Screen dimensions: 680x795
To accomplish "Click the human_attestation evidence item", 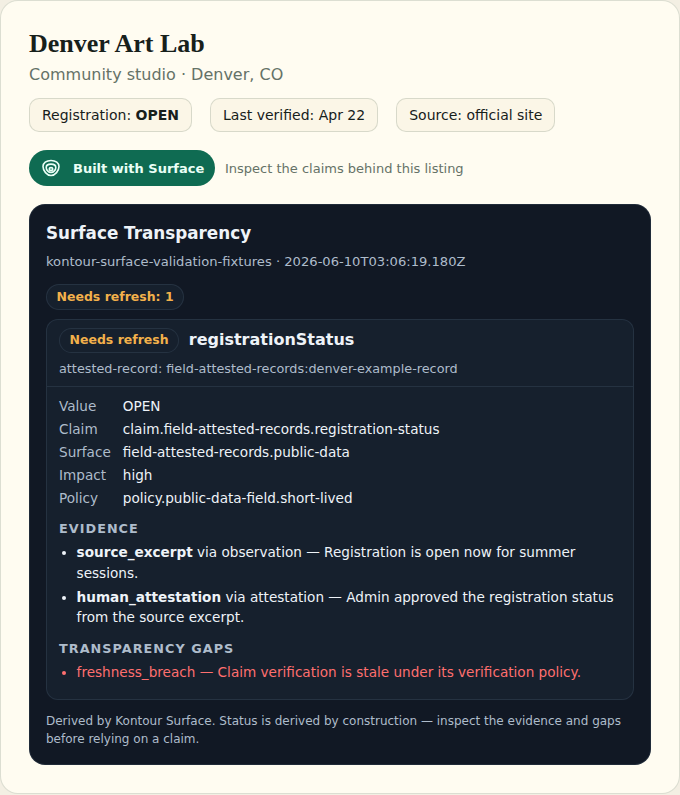I will point(345,607).
